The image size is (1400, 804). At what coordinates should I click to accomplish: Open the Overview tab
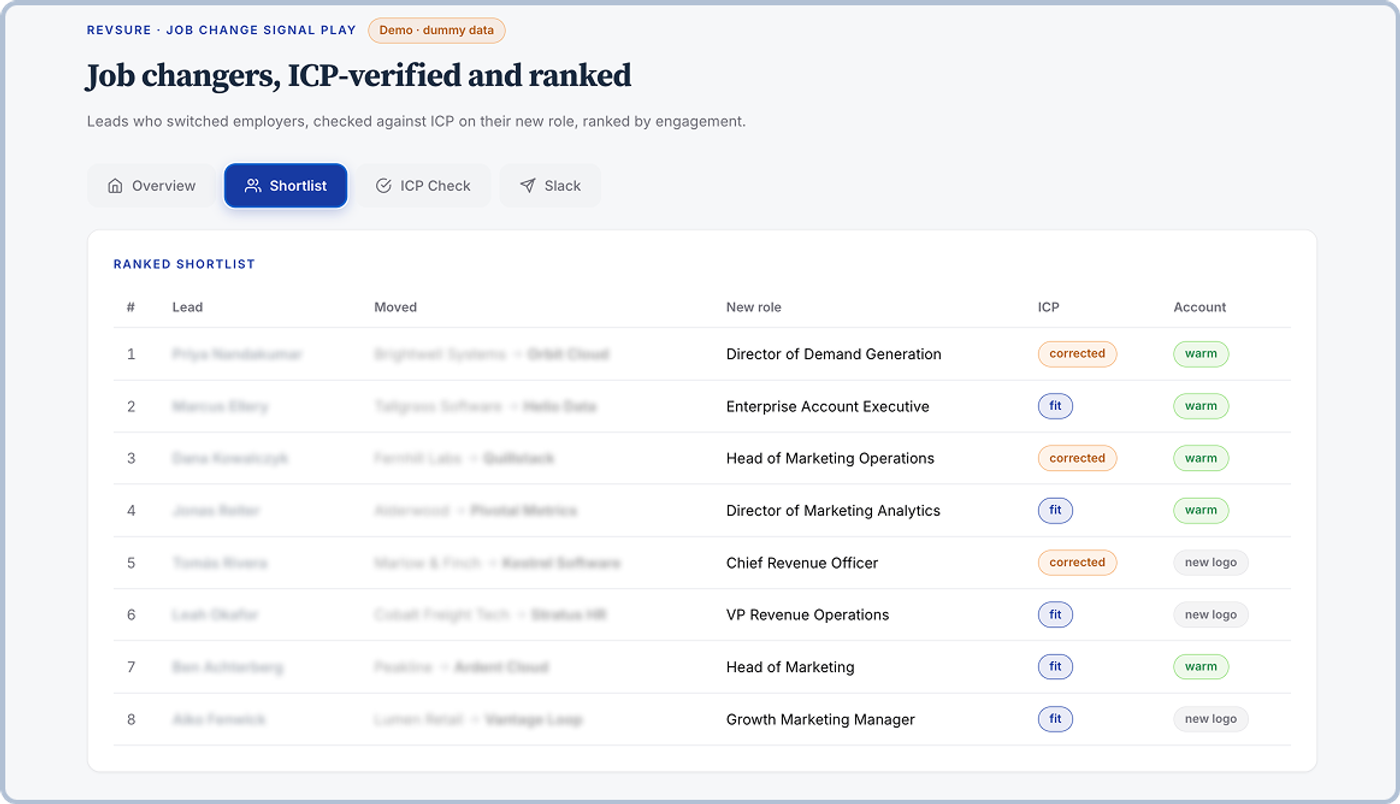tap(151, 186)
